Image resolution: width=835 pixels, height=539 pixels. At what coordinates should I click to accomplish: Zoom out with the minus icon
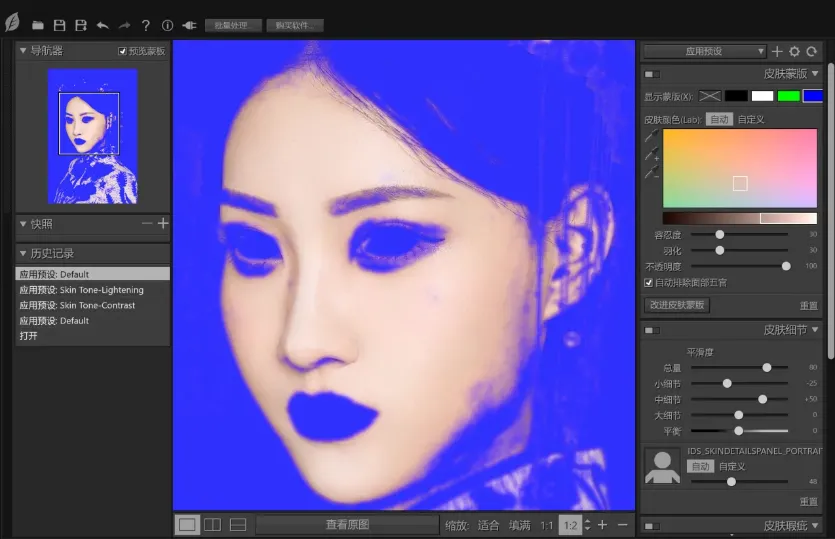tap(622, 525)
